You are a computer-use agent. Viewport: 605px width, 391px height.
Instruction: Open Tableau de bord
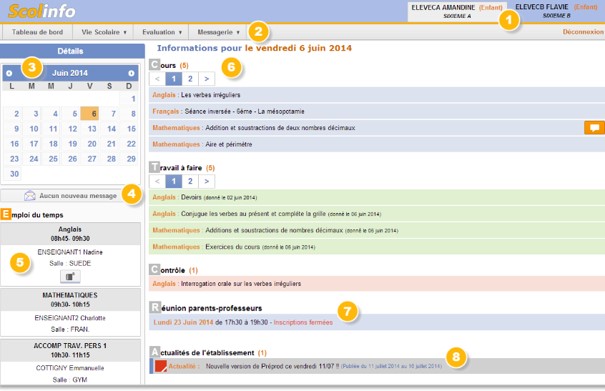pyautogui.click(x=37, y=32)
